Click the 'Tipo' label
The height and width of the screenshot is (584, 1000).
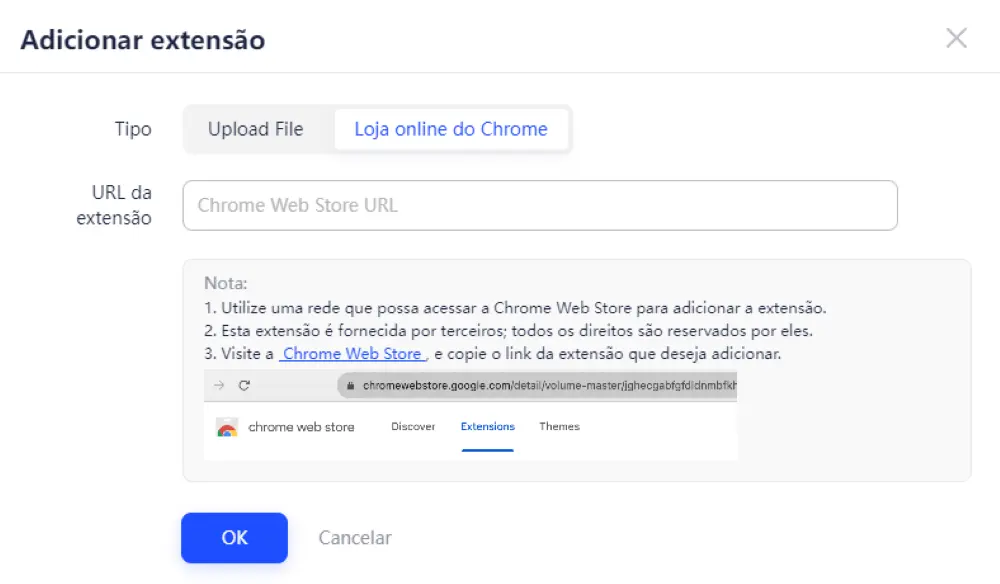point(133,129)
